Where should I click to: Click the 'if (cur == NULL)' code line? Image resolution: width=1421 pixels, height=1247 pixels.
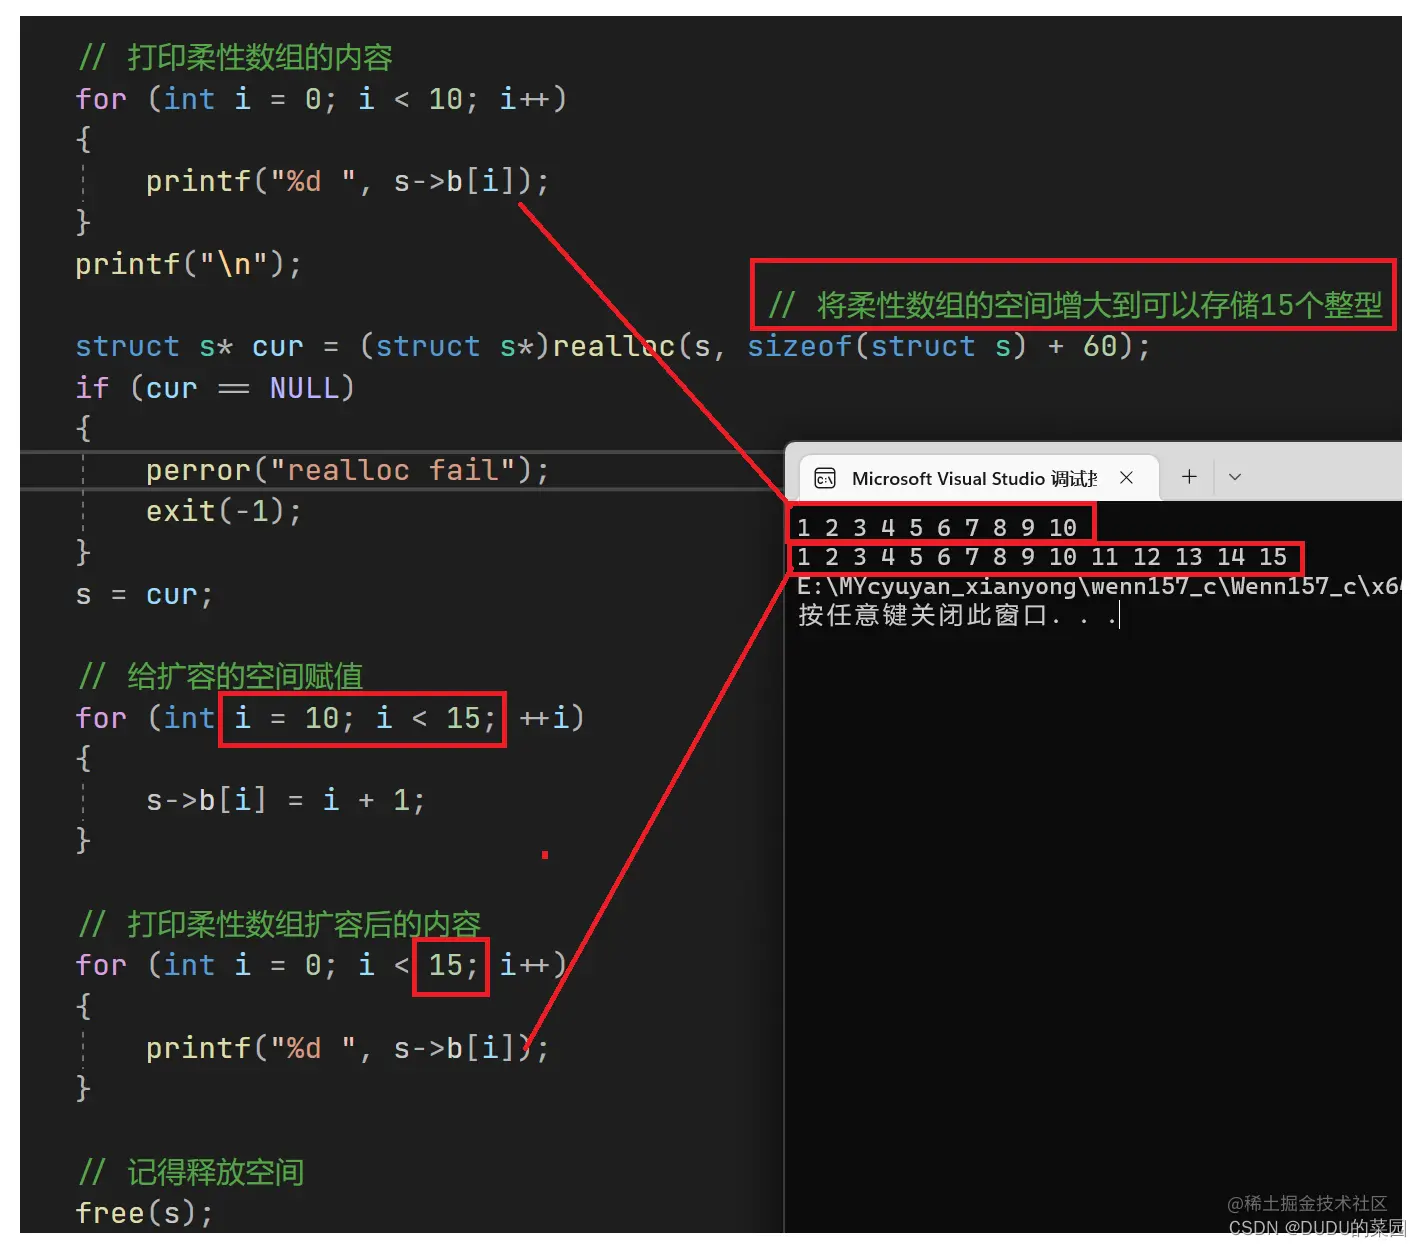click(215, 388)
